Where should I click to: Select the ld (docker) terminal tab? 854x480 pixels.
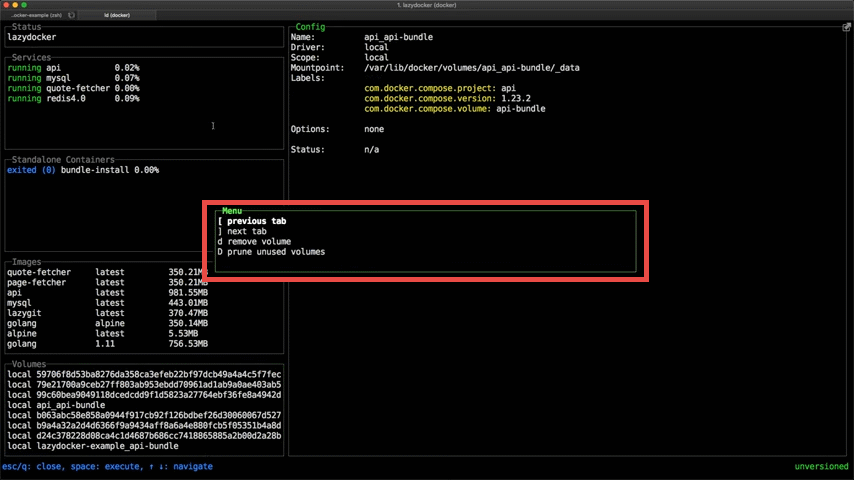[x=117, y=16]
